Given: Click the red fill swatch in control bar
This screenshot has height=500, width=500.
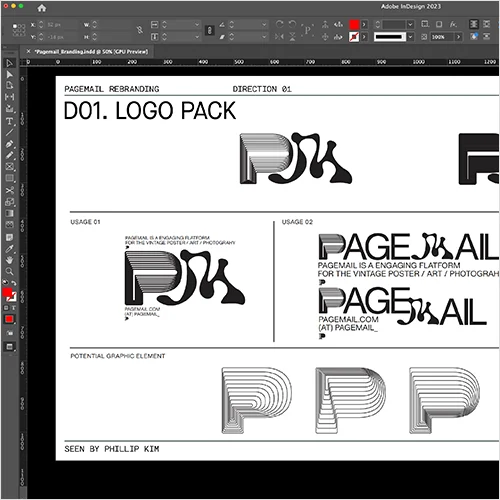Looking at the screenshot, I should click(354, 24).
